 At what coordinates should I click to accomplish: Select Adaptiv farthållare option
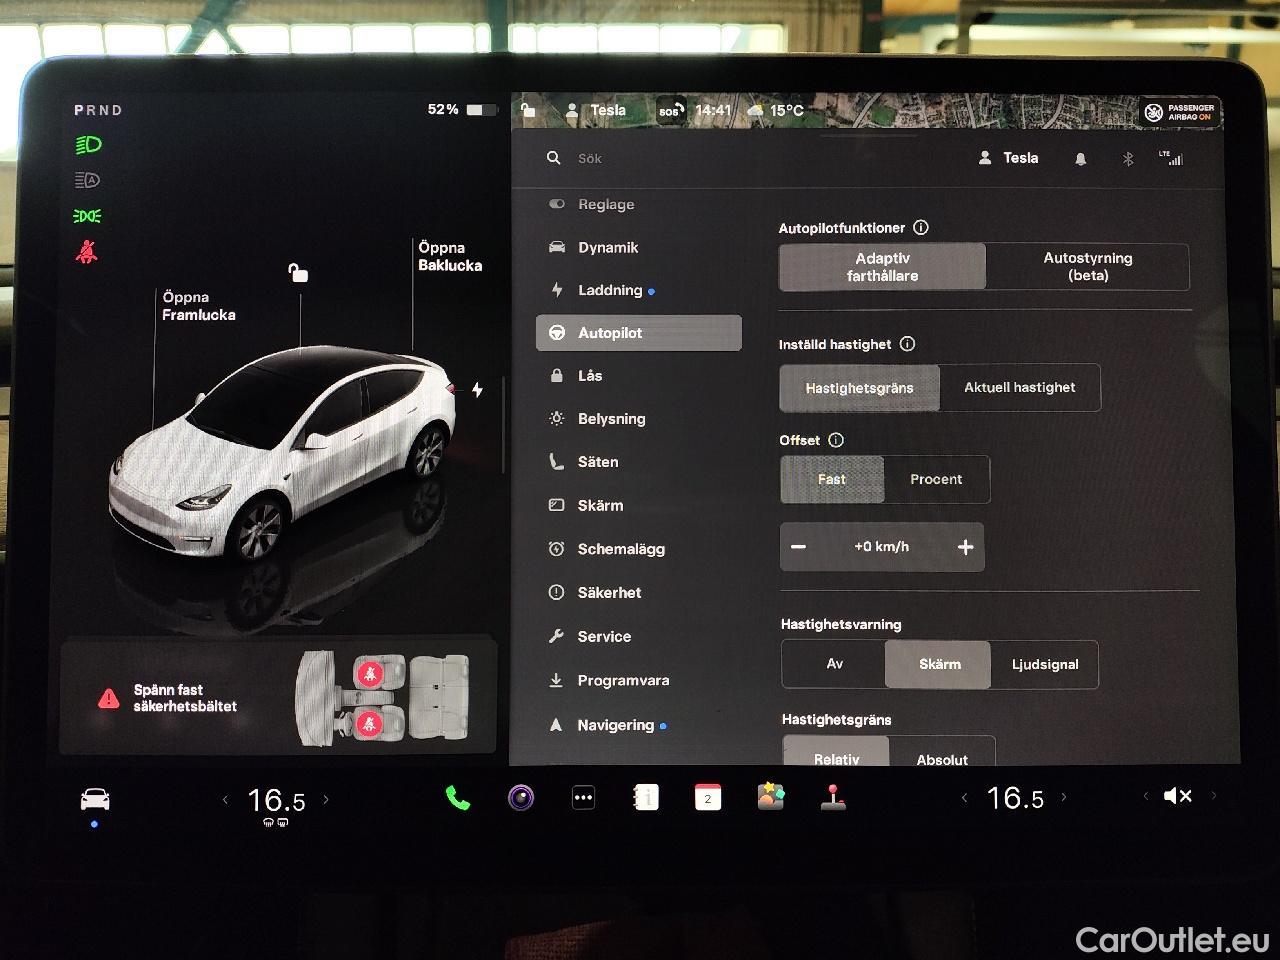(x=883, y=267)
